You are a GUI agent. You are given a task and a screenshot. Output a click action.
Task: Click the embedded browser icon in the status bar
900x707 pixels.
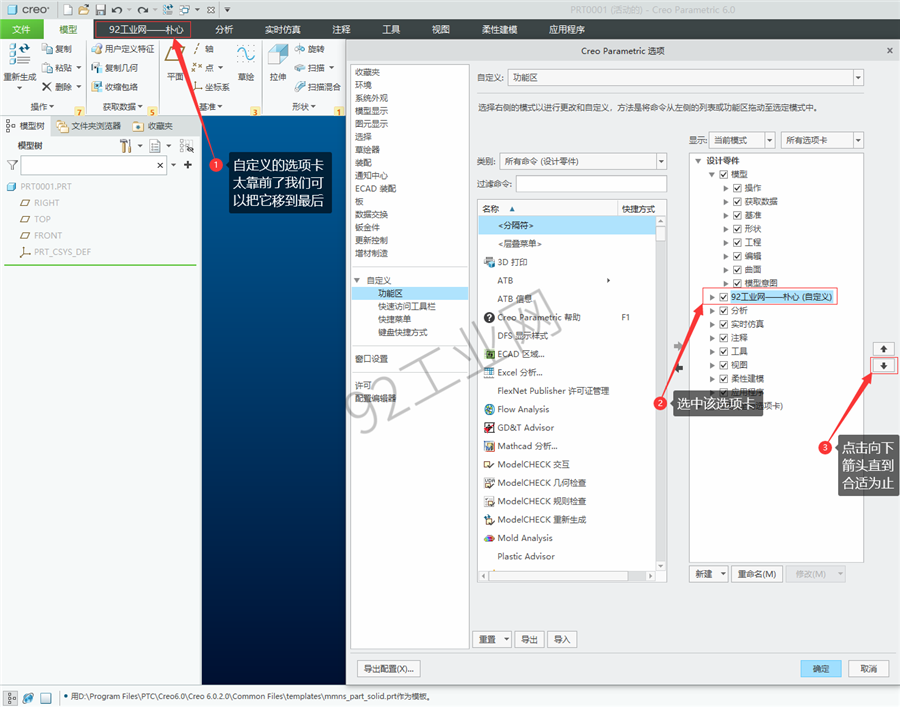pos(28,698)
